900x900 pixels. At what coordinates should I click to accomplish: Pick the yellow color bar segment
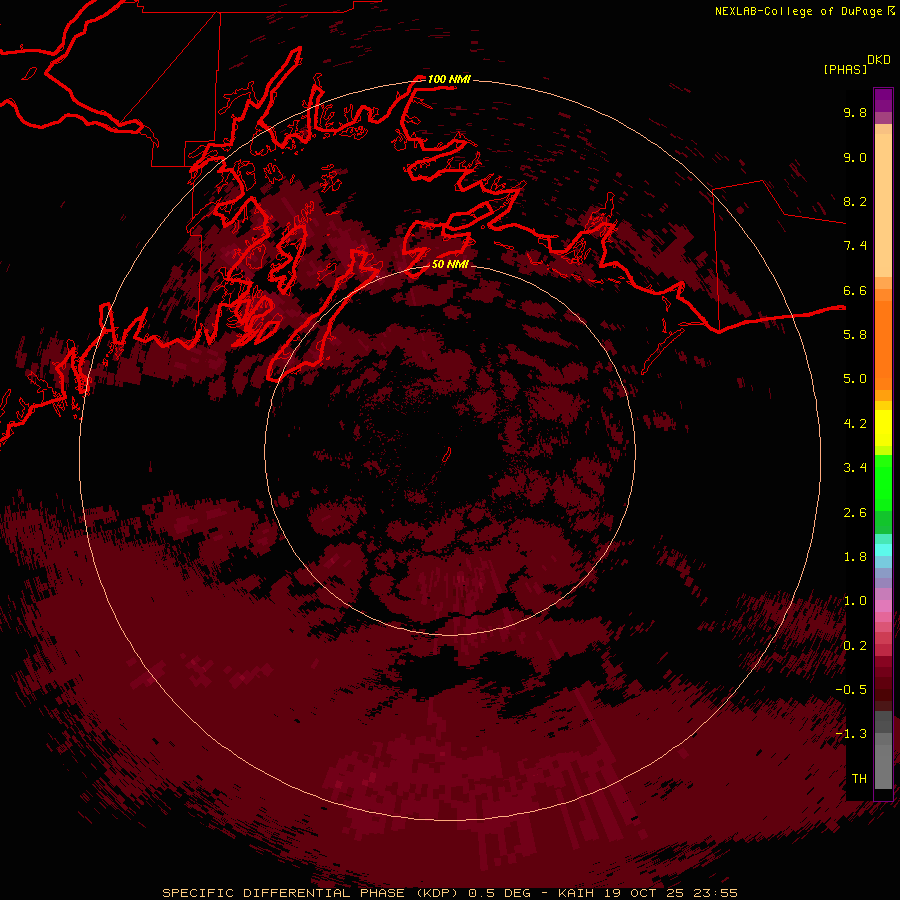883,428
